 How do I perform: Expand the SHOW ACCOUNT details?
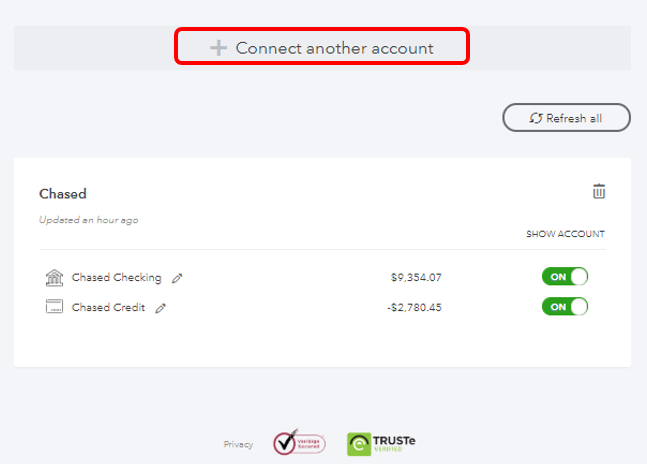565,234
